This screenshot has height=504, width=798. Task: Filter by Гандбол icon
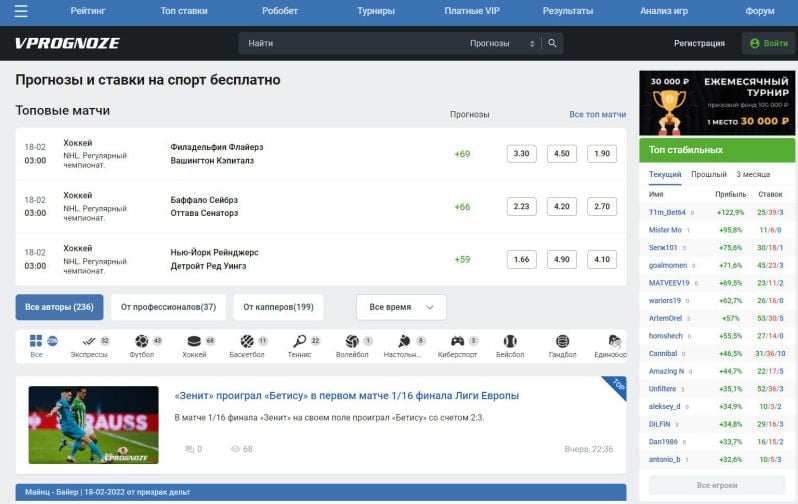562,341
